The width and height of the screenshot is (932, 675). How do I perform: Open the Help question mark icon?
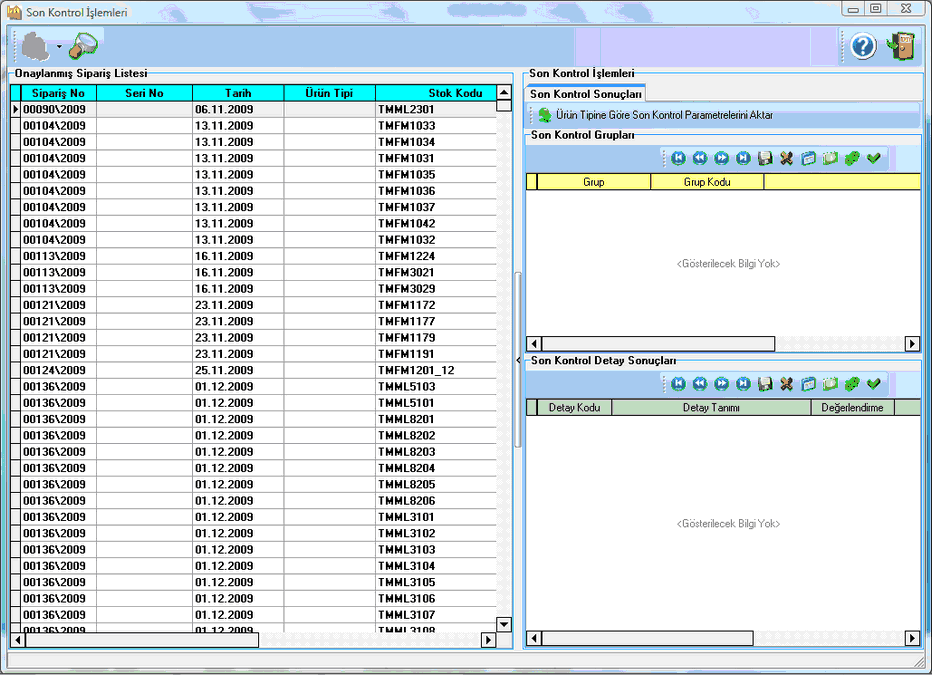pos(862,46)
